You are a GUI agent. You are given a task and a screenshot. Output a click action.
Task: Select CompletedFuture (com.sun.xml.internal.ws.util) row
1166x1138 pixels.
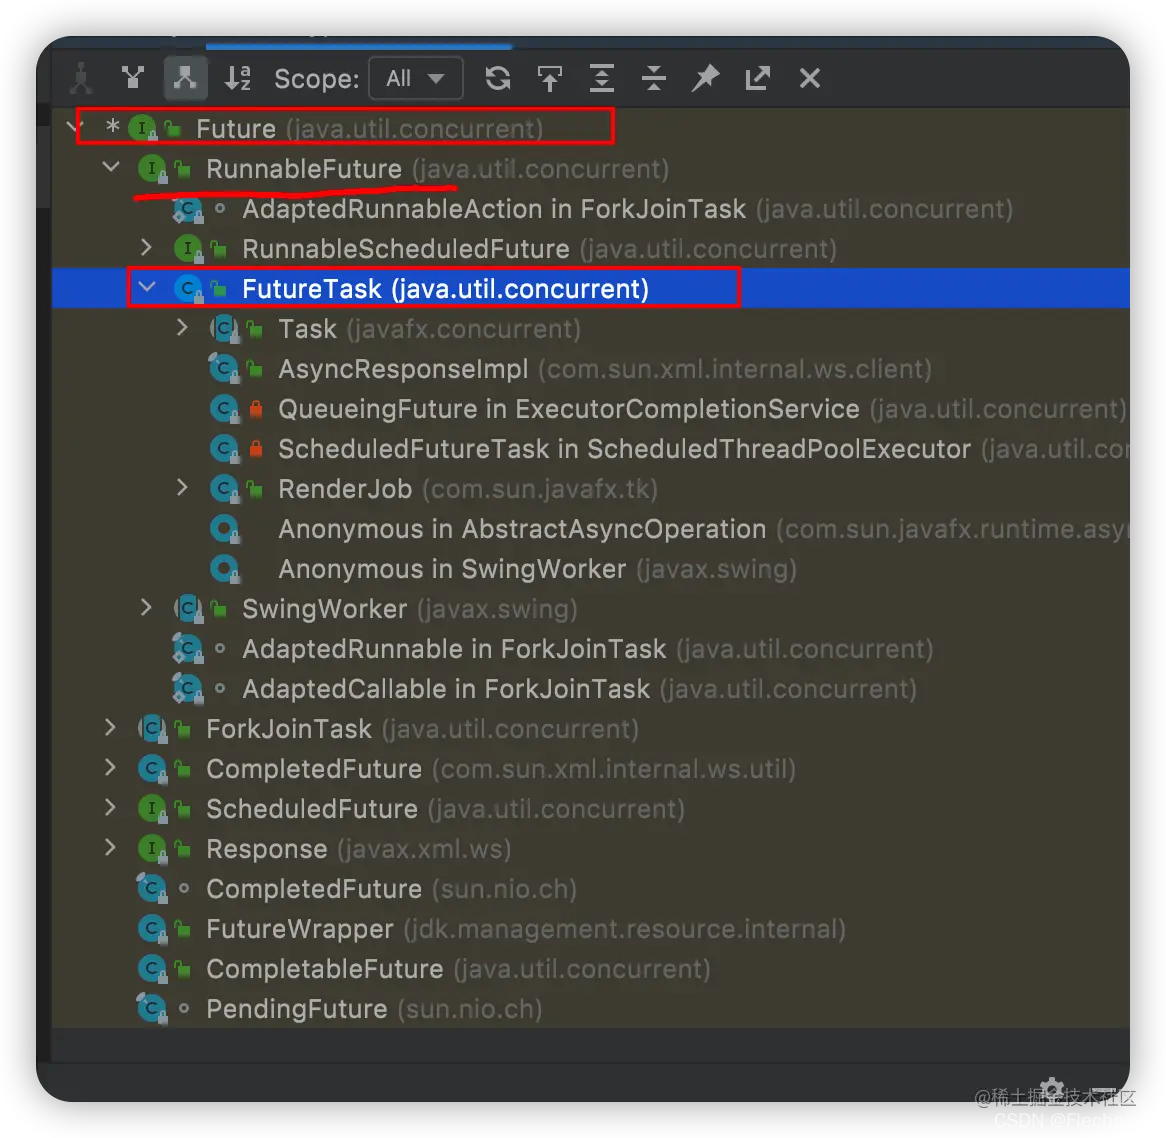point(590,769)
